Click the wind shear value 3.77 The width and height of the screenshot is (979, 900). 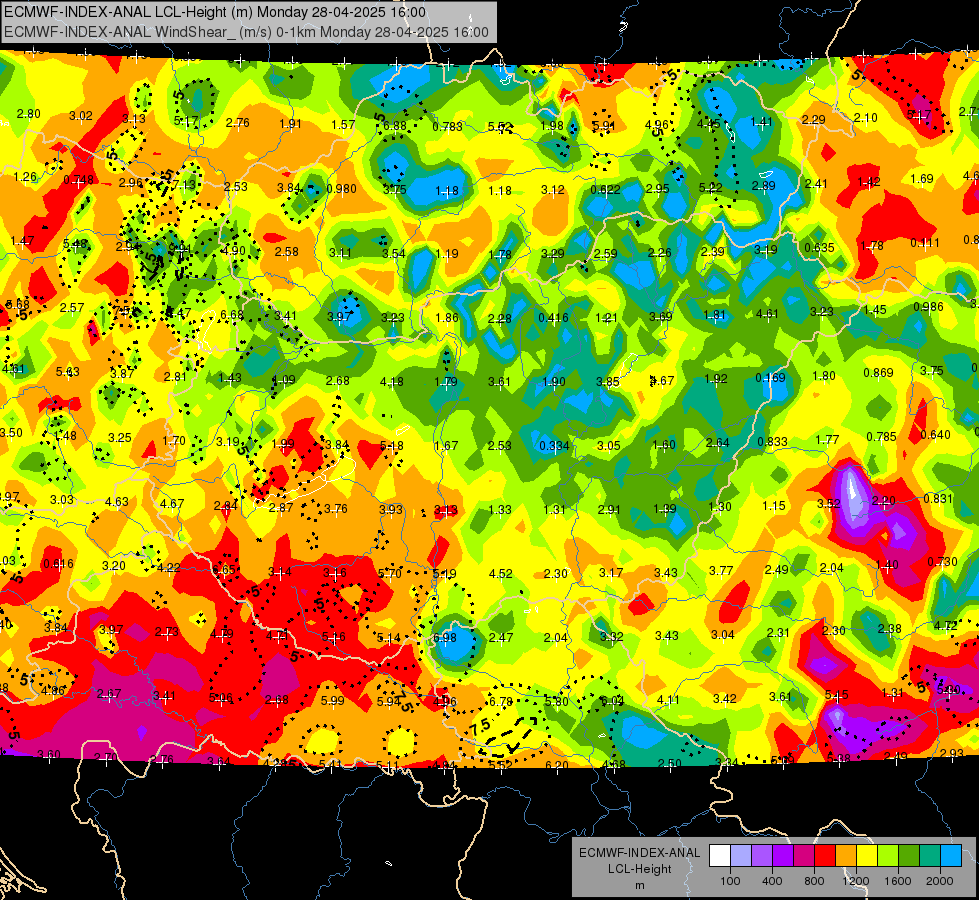coord(721,570)
